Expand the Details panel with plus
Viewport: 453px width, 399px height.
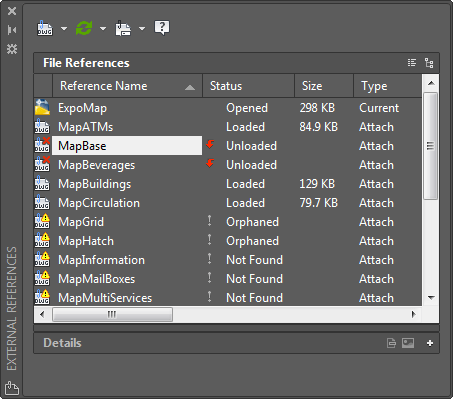430,343
